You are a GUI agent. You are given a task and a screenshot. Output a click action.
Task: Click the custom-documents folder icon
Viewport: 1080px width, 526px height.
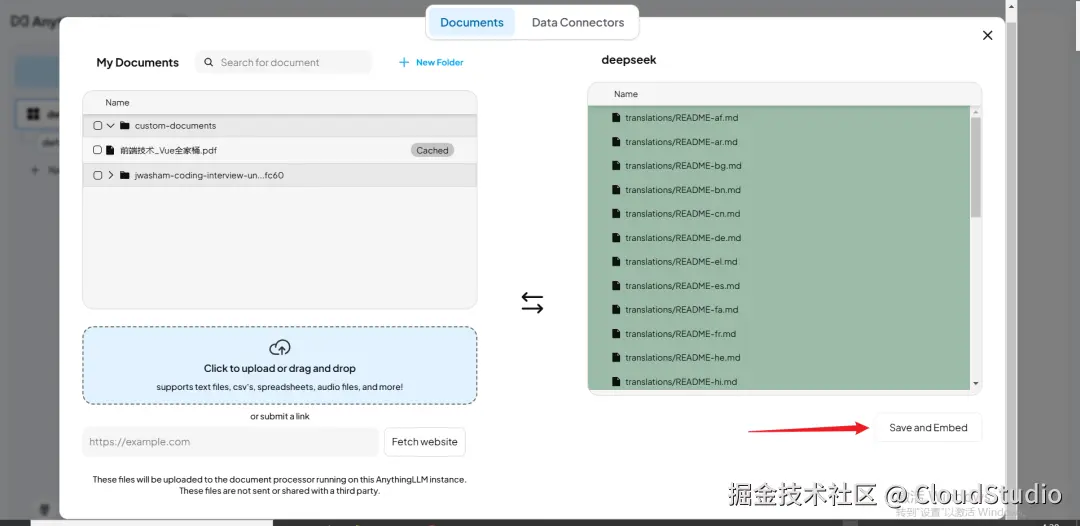click(125, 125)
